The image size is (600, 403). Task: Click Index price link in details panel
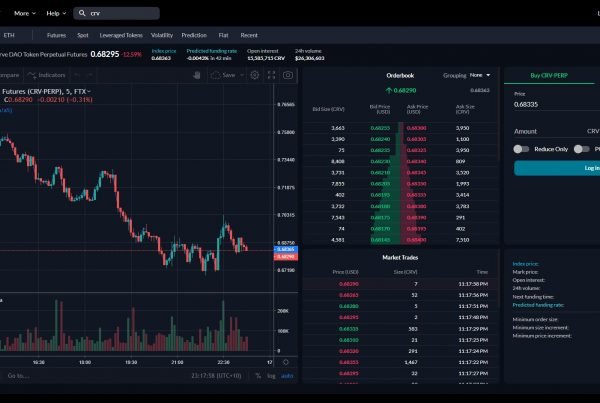525,264
